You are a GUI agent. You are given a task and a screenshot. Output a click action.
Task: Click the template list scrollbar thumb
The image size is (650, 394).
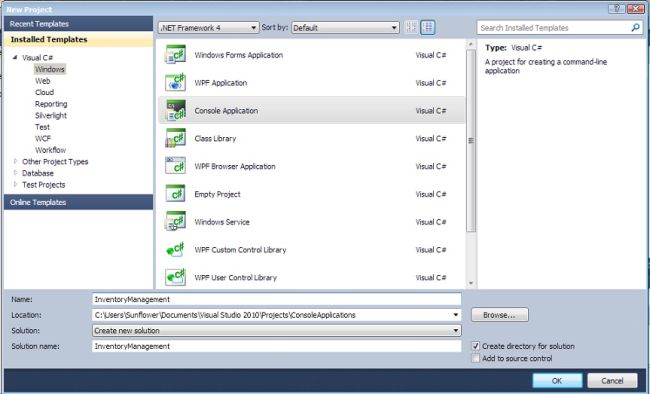tap(471, 141)
